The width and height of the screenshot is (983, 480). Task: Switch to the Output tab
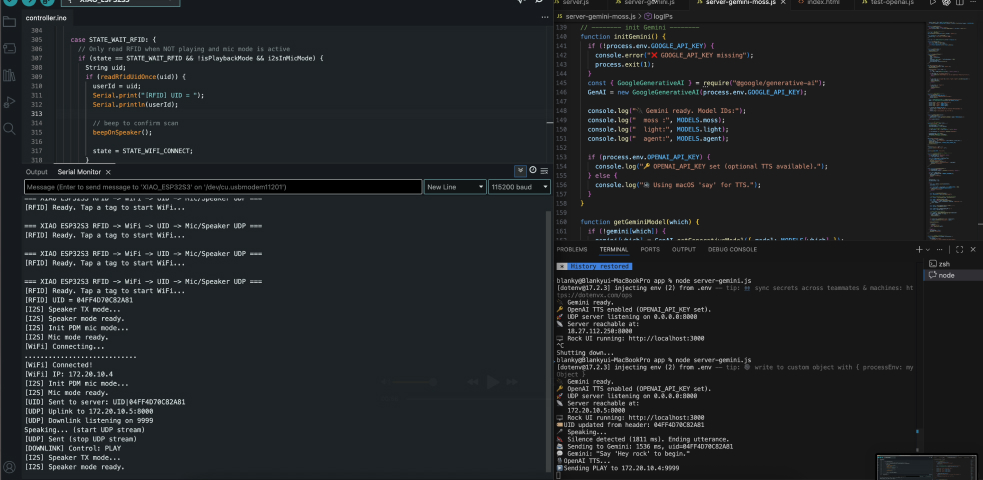(x=36, y=172)
